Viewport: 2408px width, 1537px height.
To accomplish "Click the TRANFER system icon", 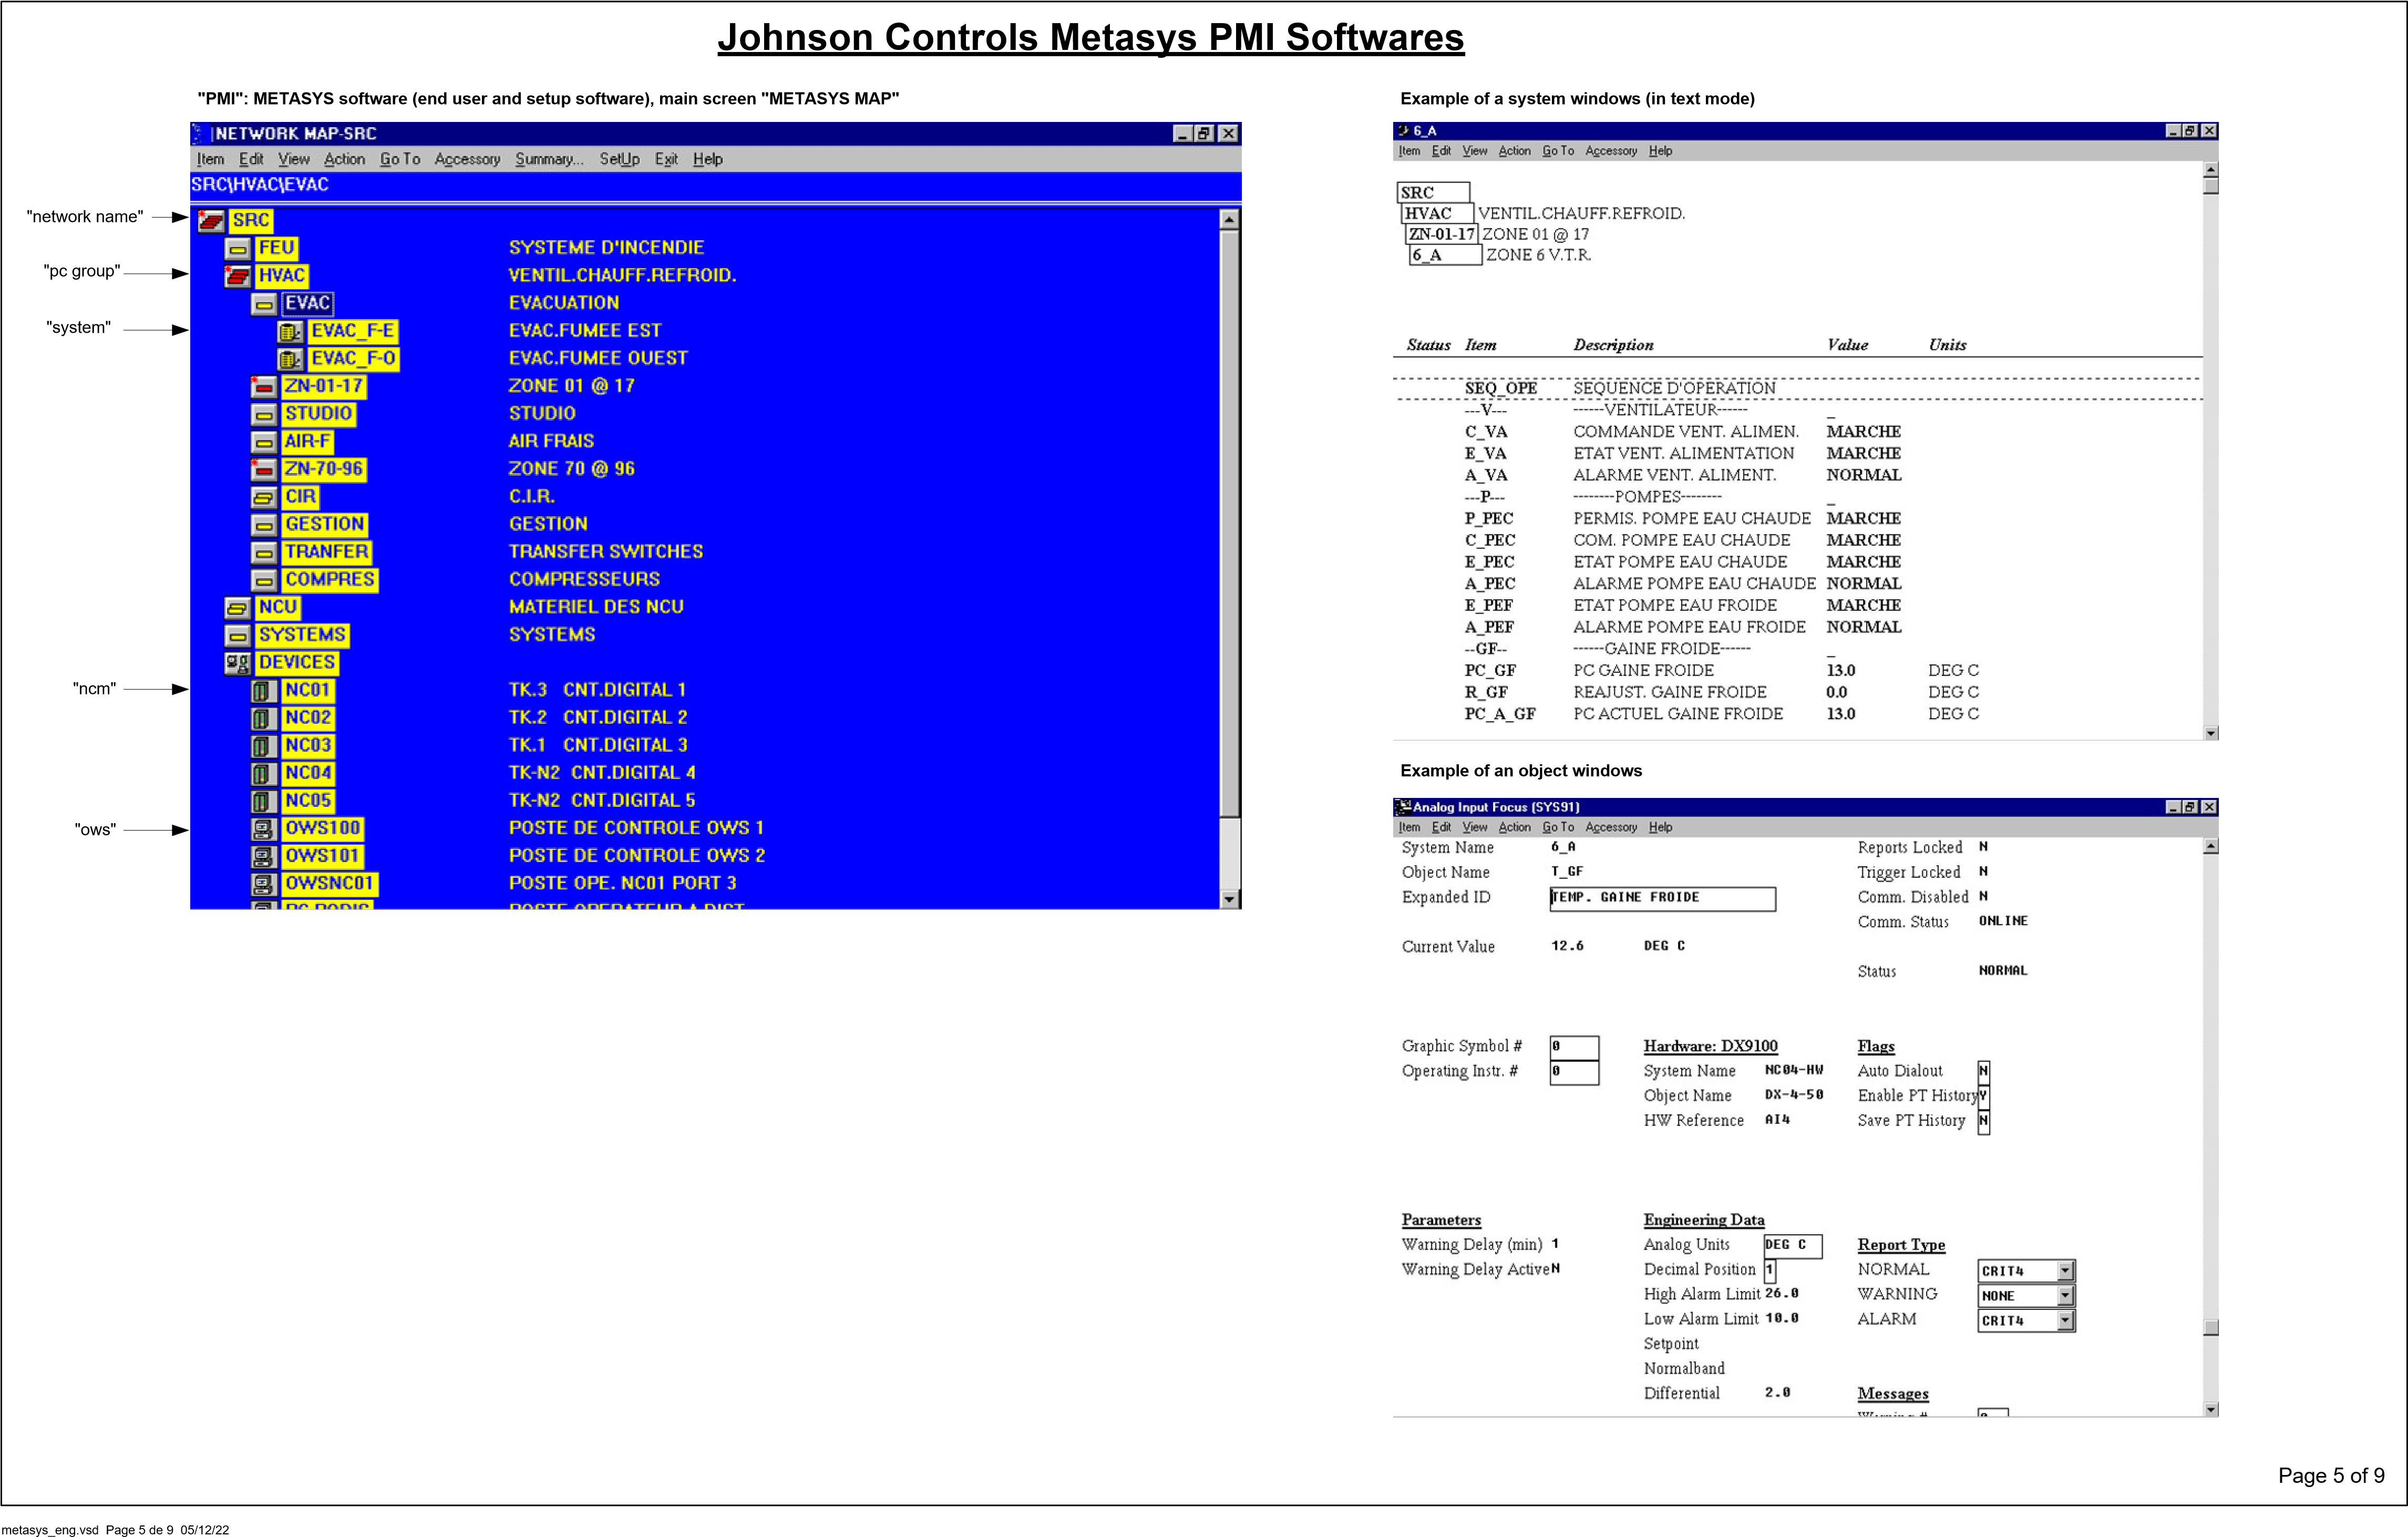I will pyautogui.click(x=264, y=552).
